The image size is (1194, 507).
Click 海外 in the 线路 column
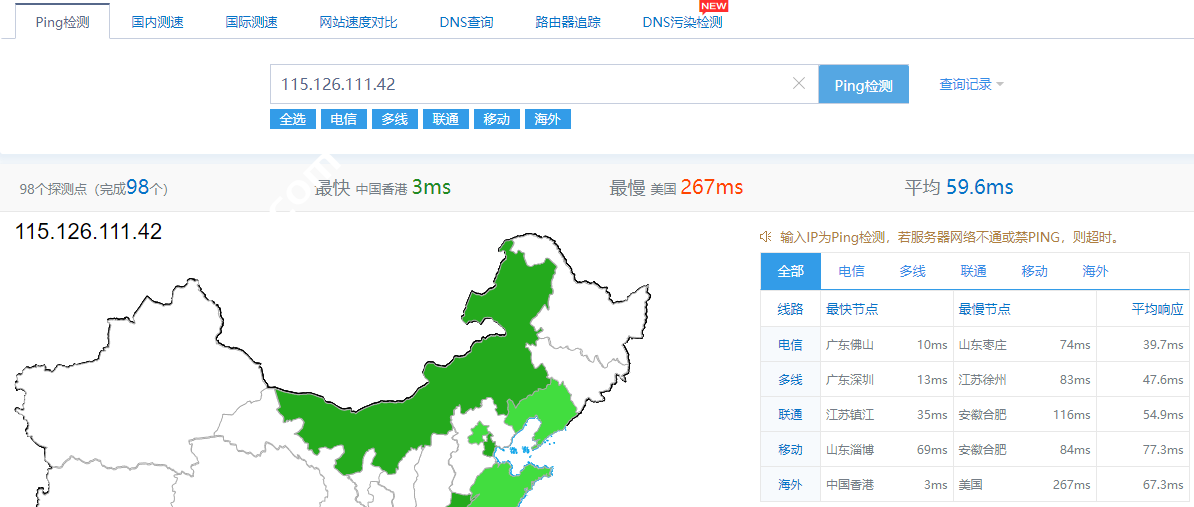click(x=790, y=485)
